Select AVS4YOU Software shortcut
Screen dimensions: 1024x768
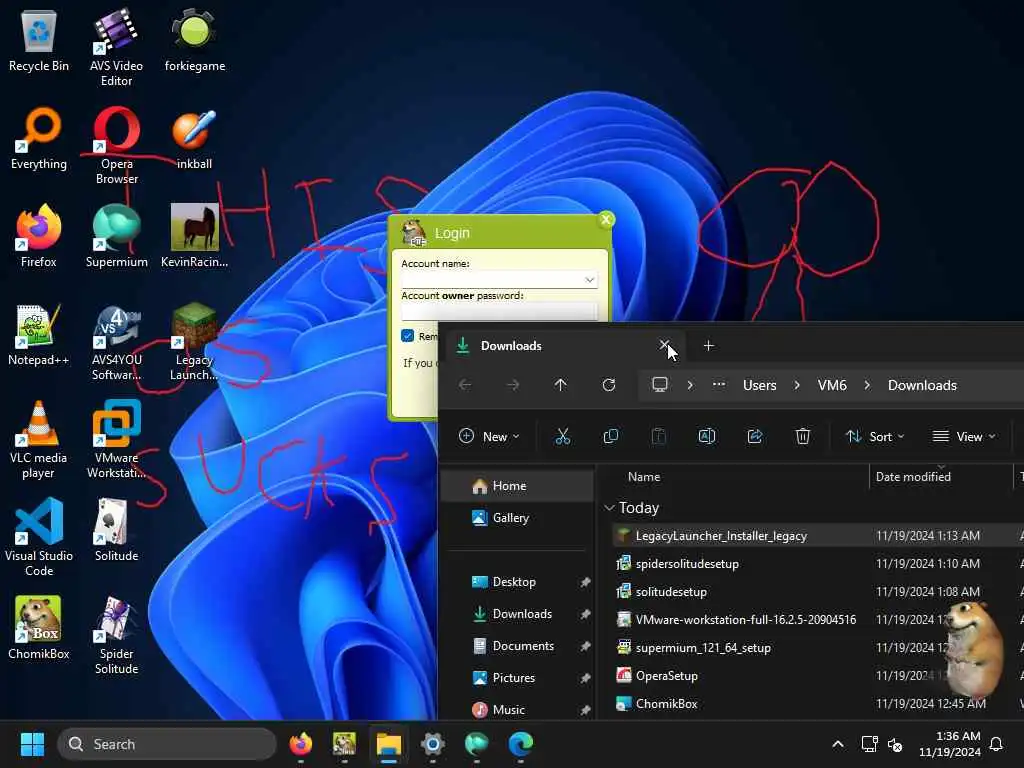(116, 342)
